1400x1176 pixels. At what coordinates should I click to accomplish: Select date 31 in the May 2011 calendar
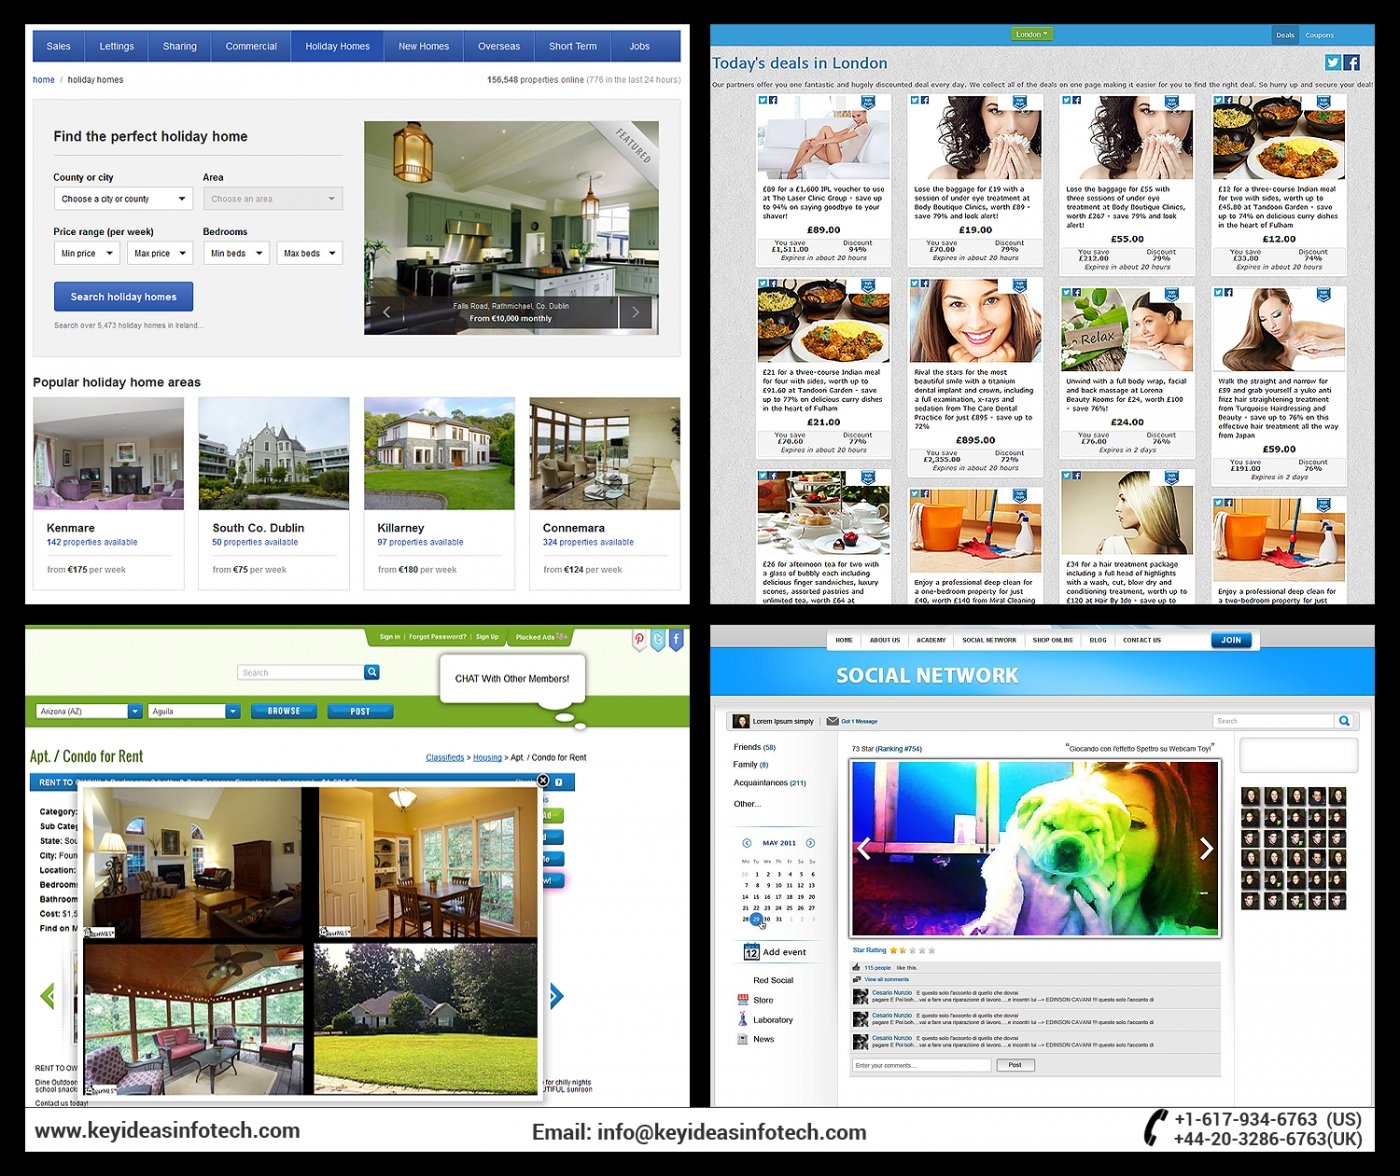tap(779, 919)
